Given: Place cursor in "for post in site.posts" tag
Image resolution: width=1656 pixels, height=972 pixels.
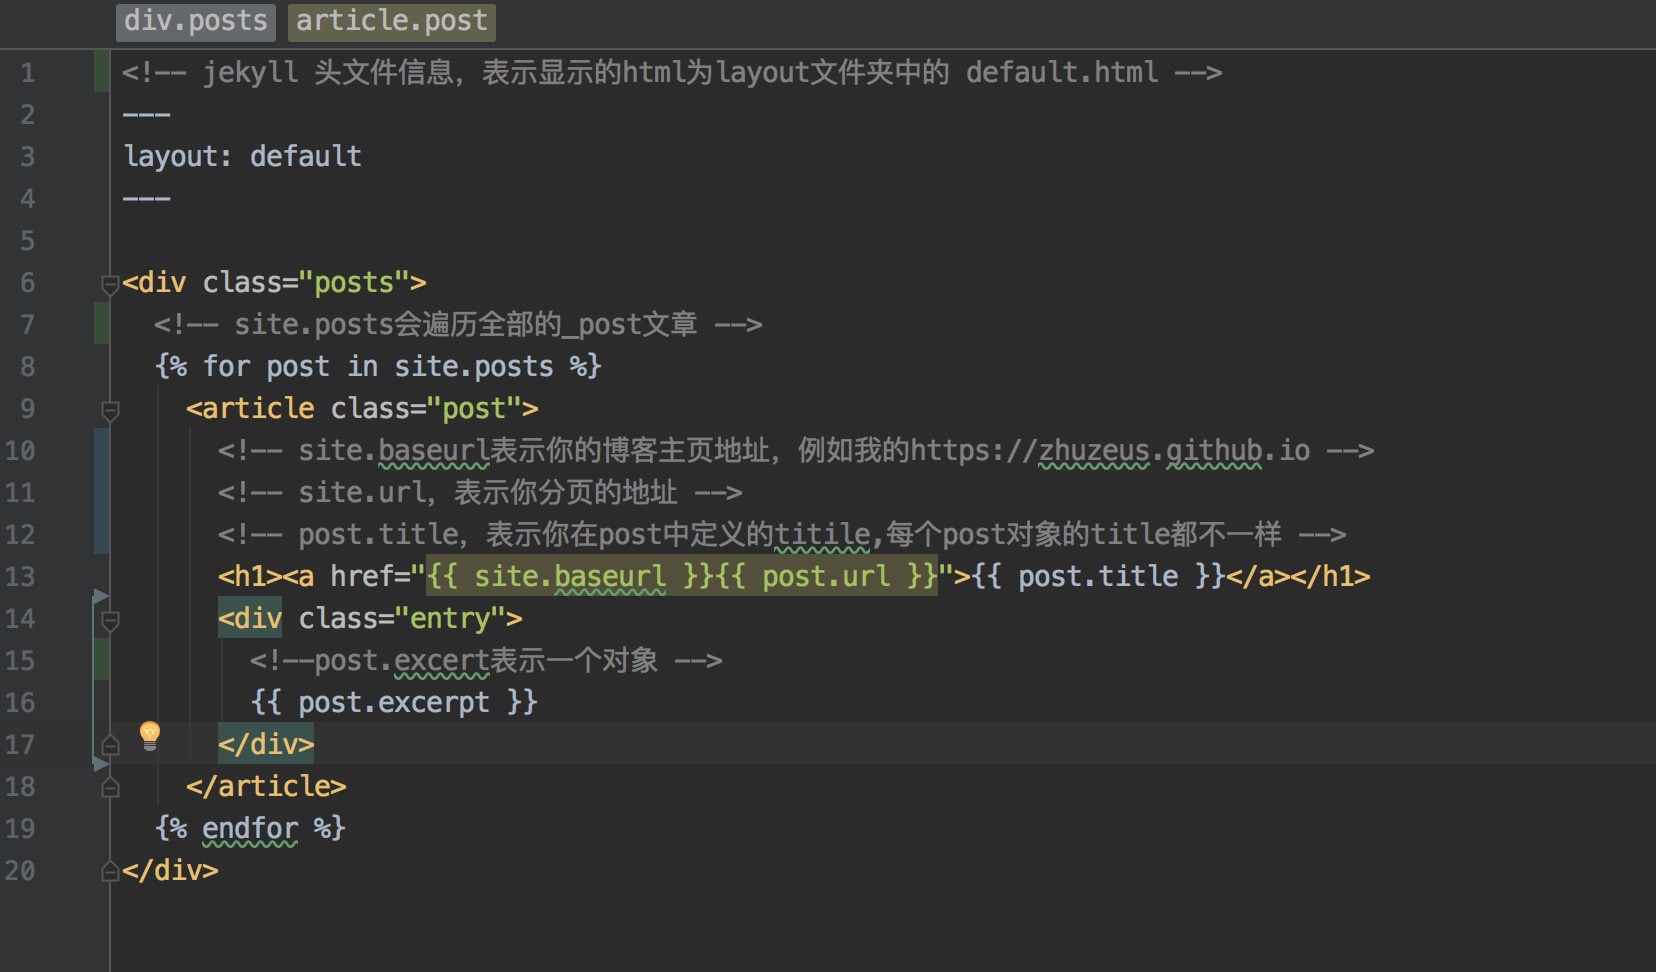Looking at the screenshot, I should tap(378, 367).
